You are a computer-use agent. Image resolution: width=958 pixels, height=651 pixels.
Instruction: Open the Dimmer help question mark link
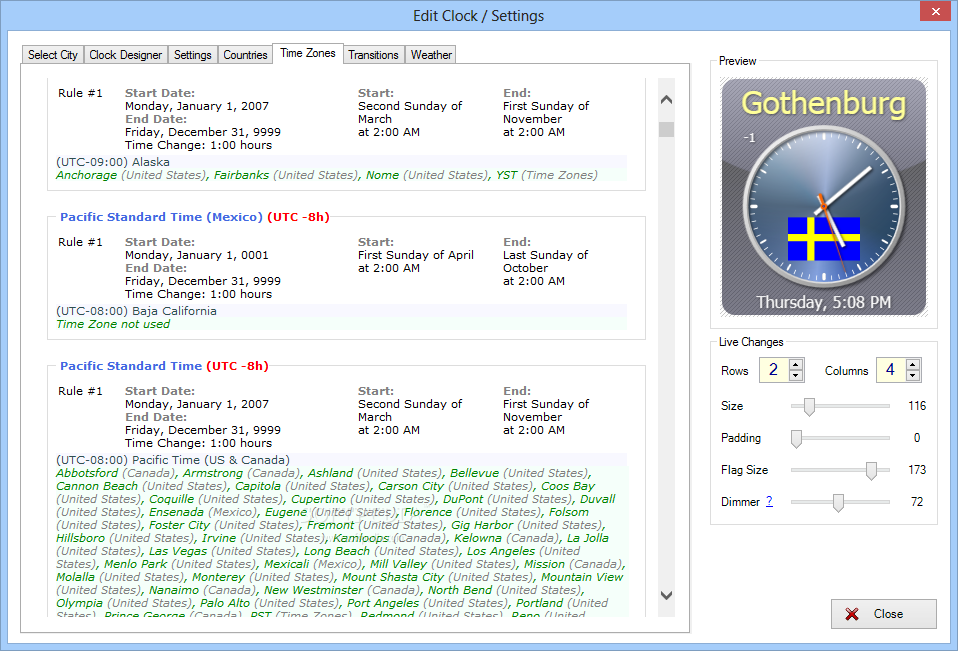pyautogui.click(x=769, y=501)
